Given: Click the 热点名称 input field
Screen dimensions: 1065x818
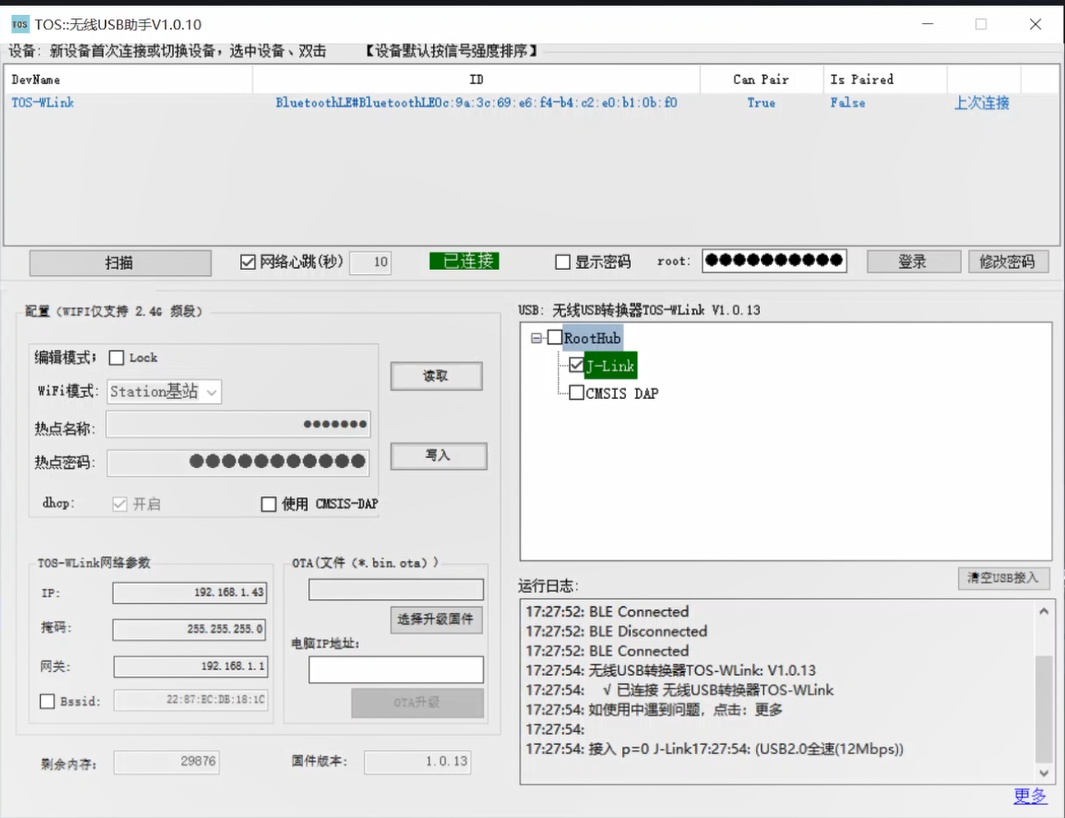Looking at the screenshot, I should pyautogui.click(x=238, y=425).
